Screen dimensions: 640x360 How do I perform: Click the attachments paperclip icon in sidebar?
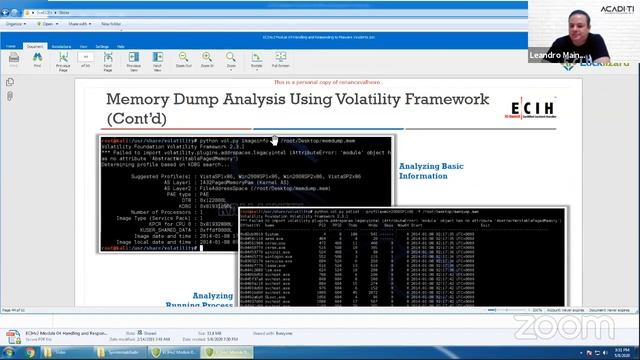pyautogui.click(x=10, y=96)
